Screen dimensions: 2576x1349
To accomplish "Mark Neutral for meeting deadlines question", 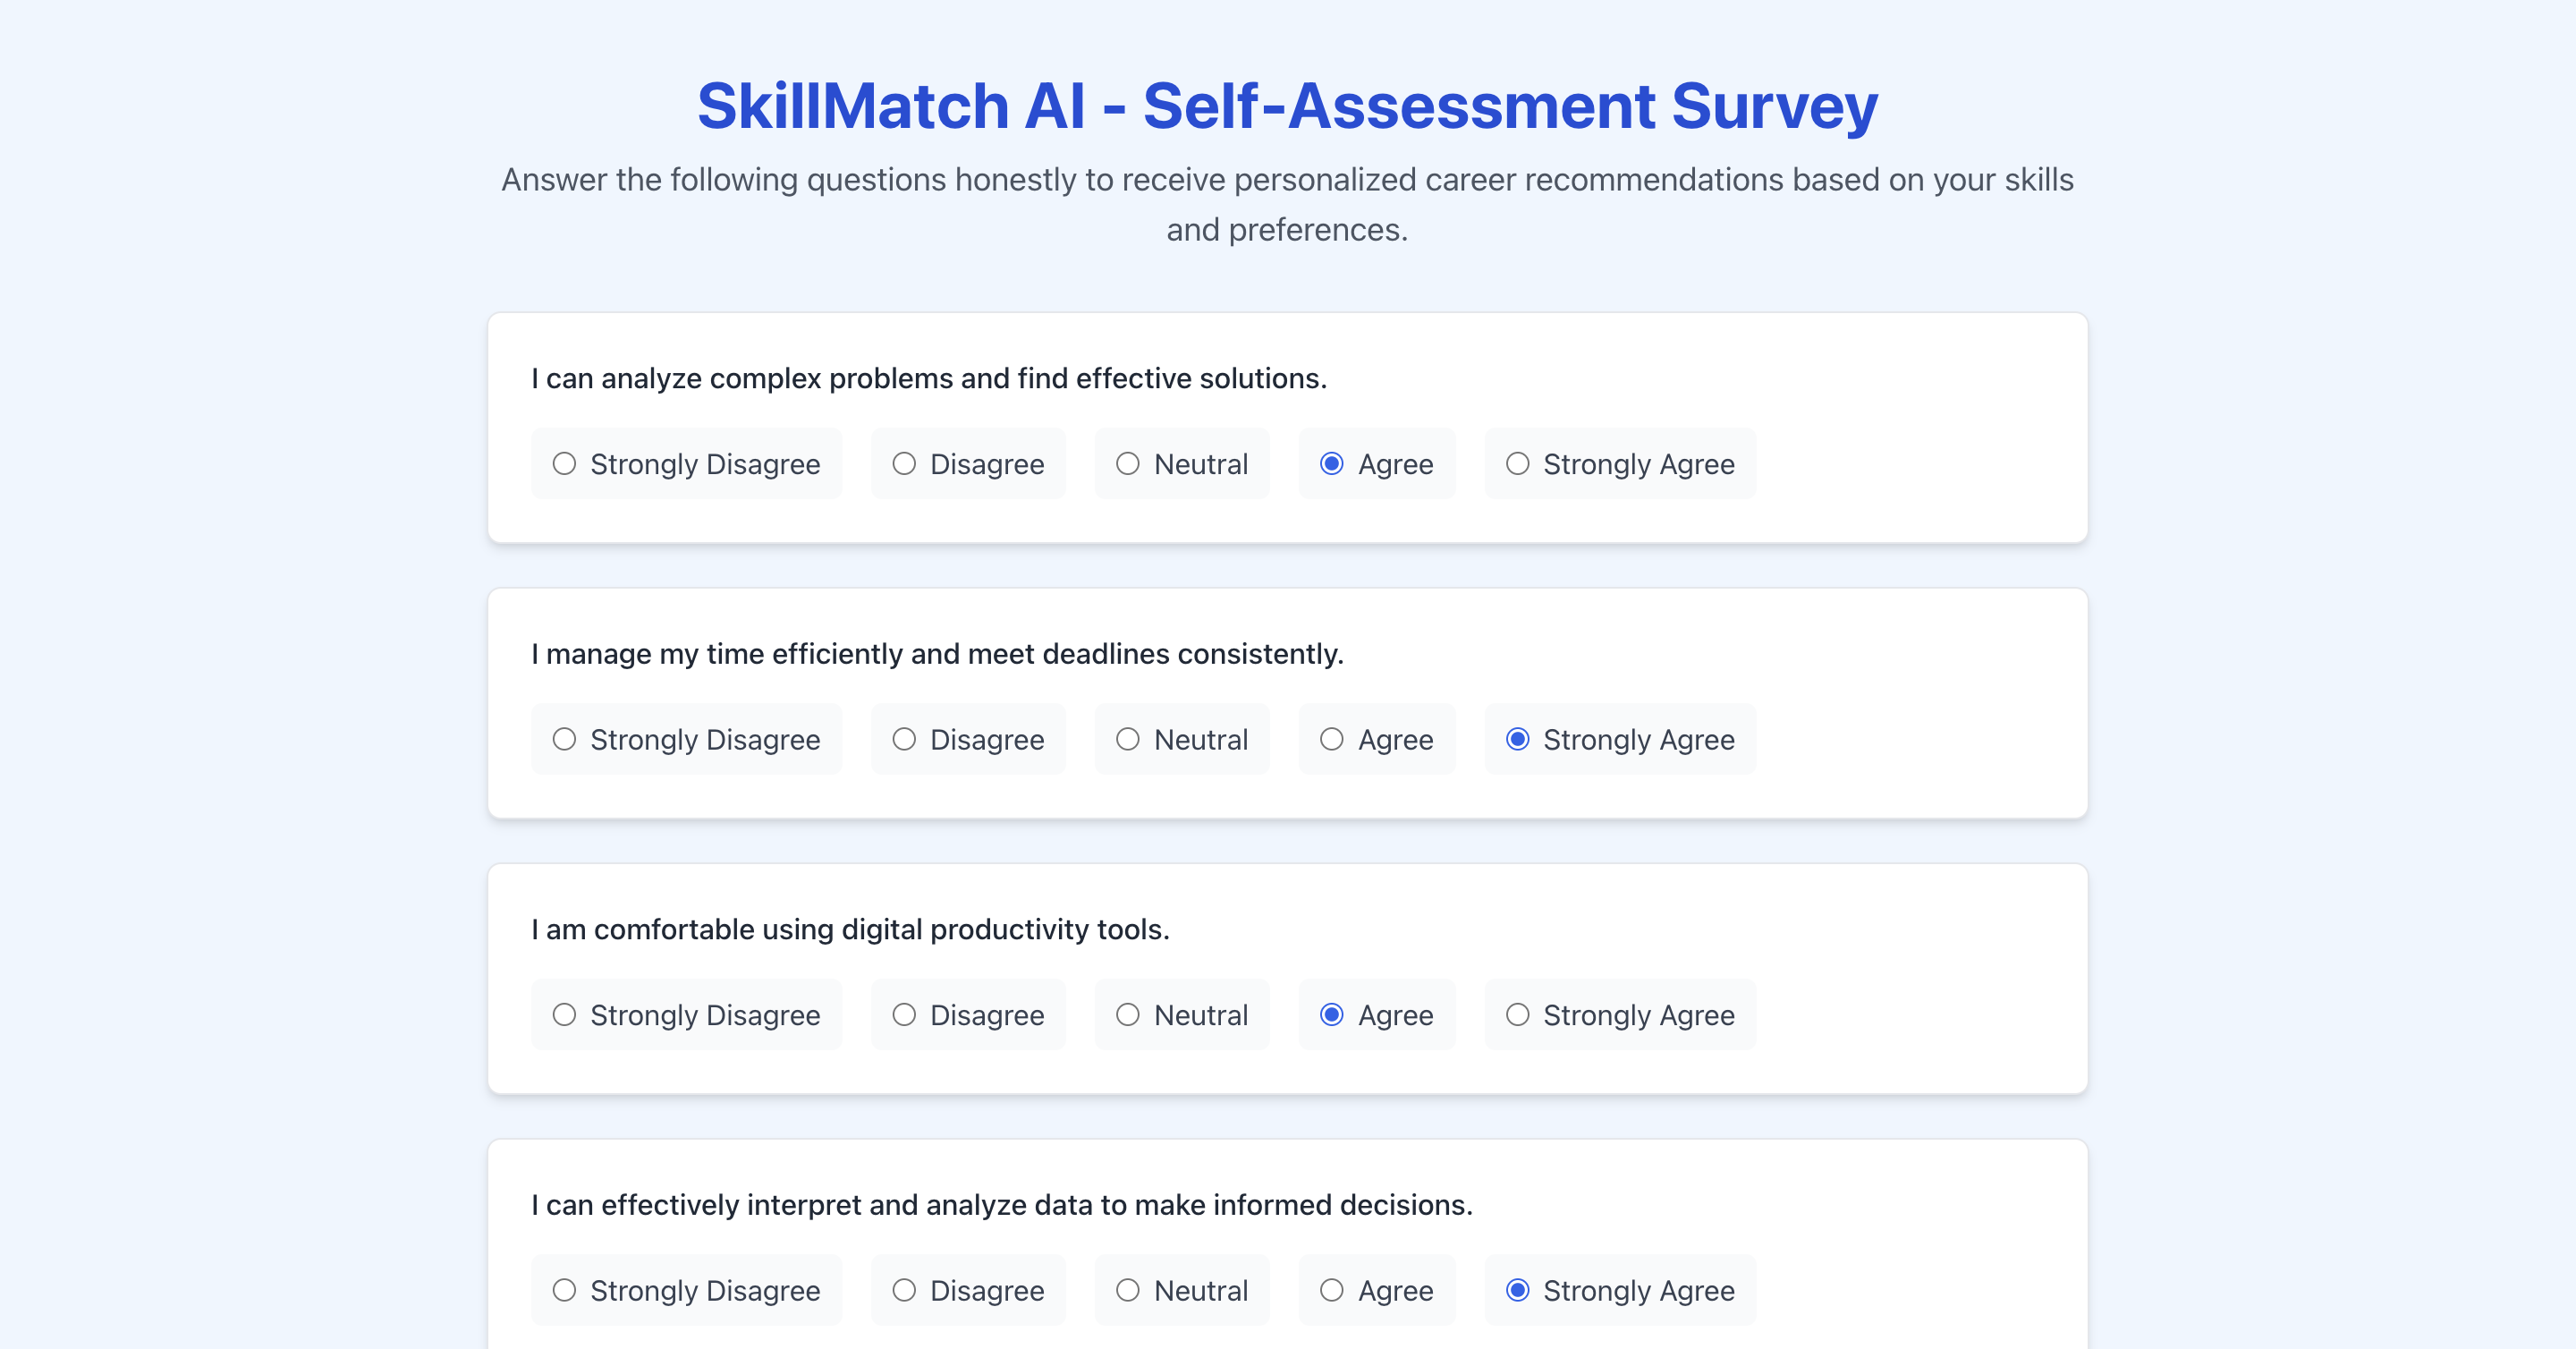I will [x=1128, y=740].
